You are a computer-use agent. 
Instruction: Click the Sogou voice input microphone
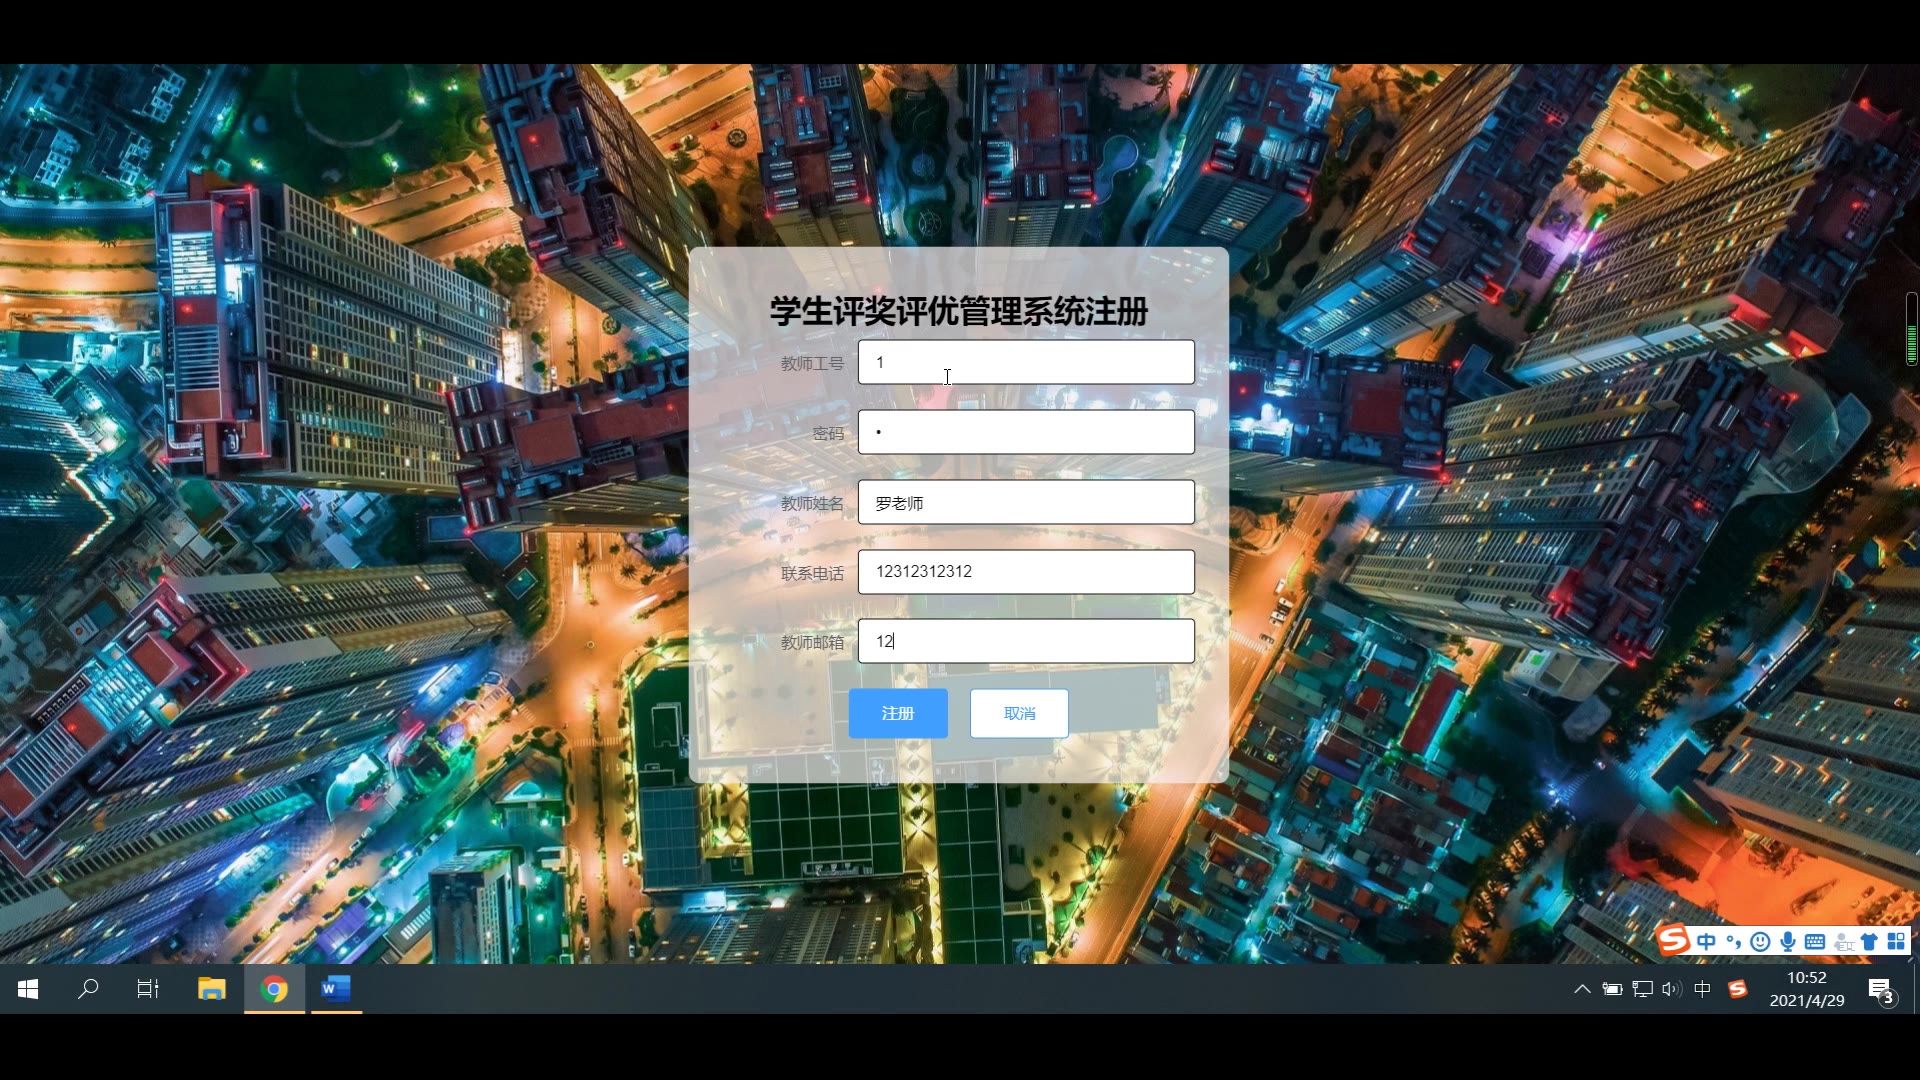click(x=1787, y=941)
